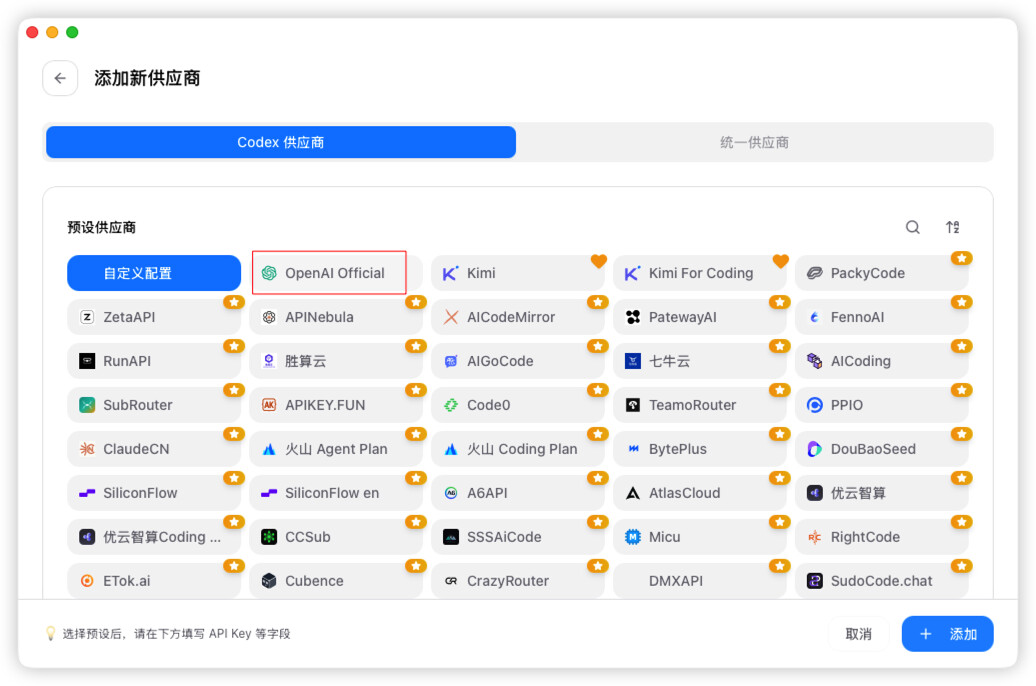Click the 七牛云 logo icon
This screenshot has height=686, width=1036.
pos(633,361)
